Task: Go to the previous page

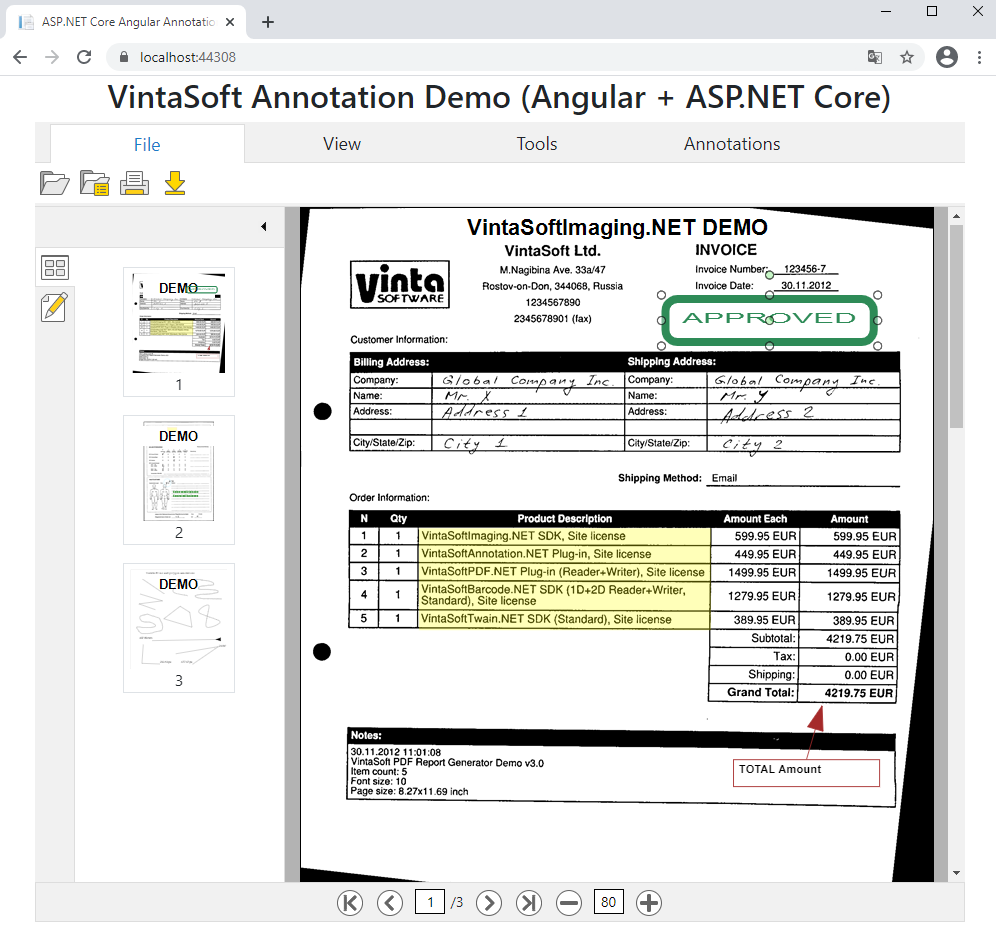Action: [x=389, y=903]
